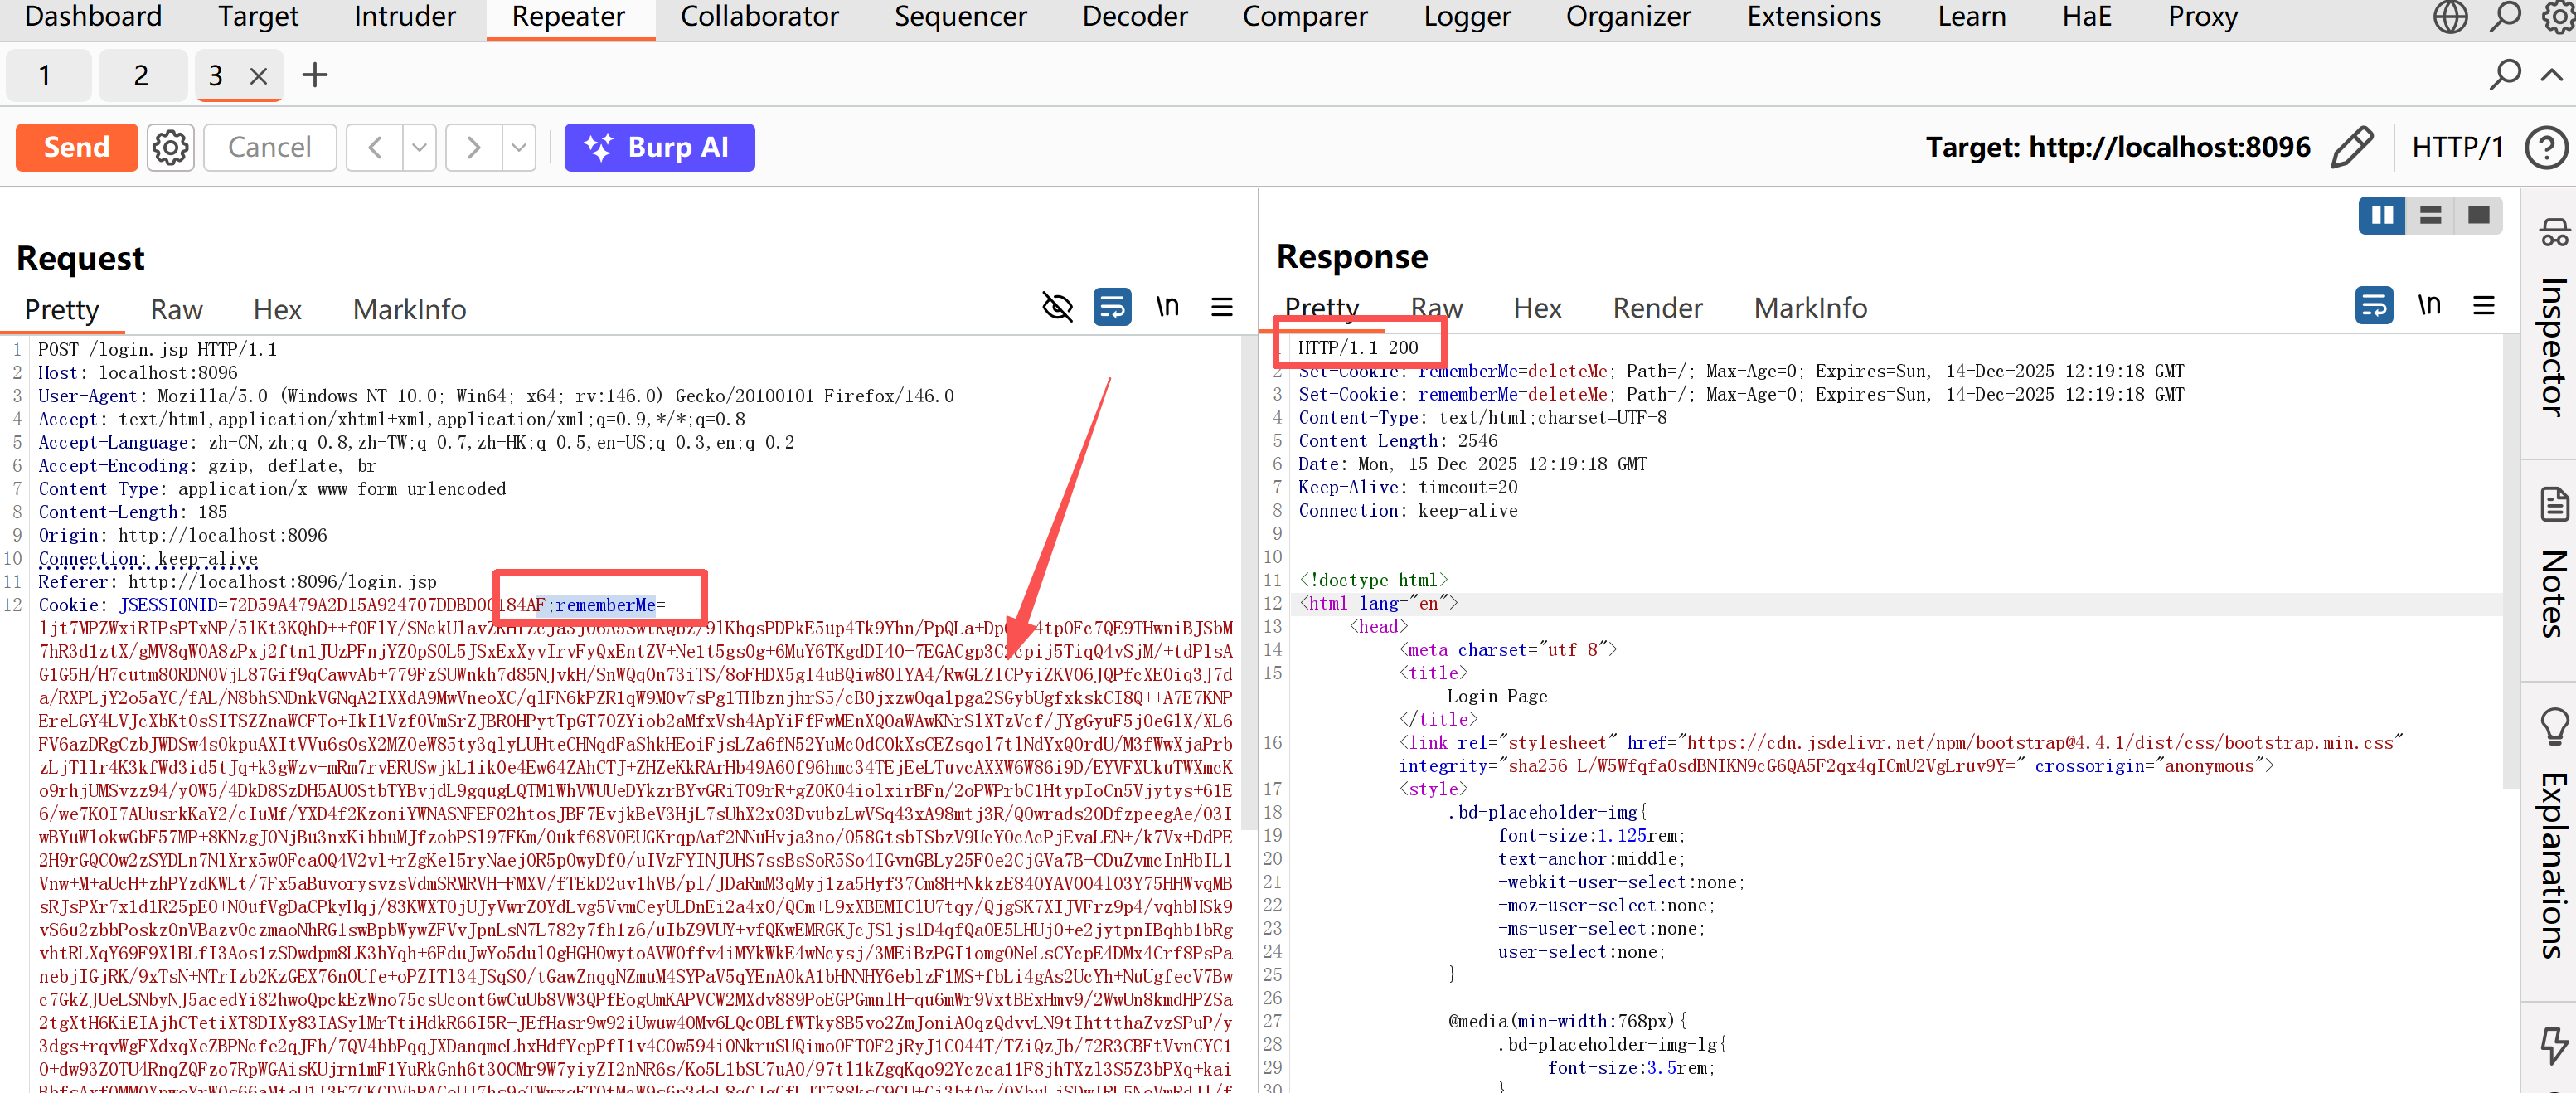Expand the previous request history dropdown

point(420,147)
